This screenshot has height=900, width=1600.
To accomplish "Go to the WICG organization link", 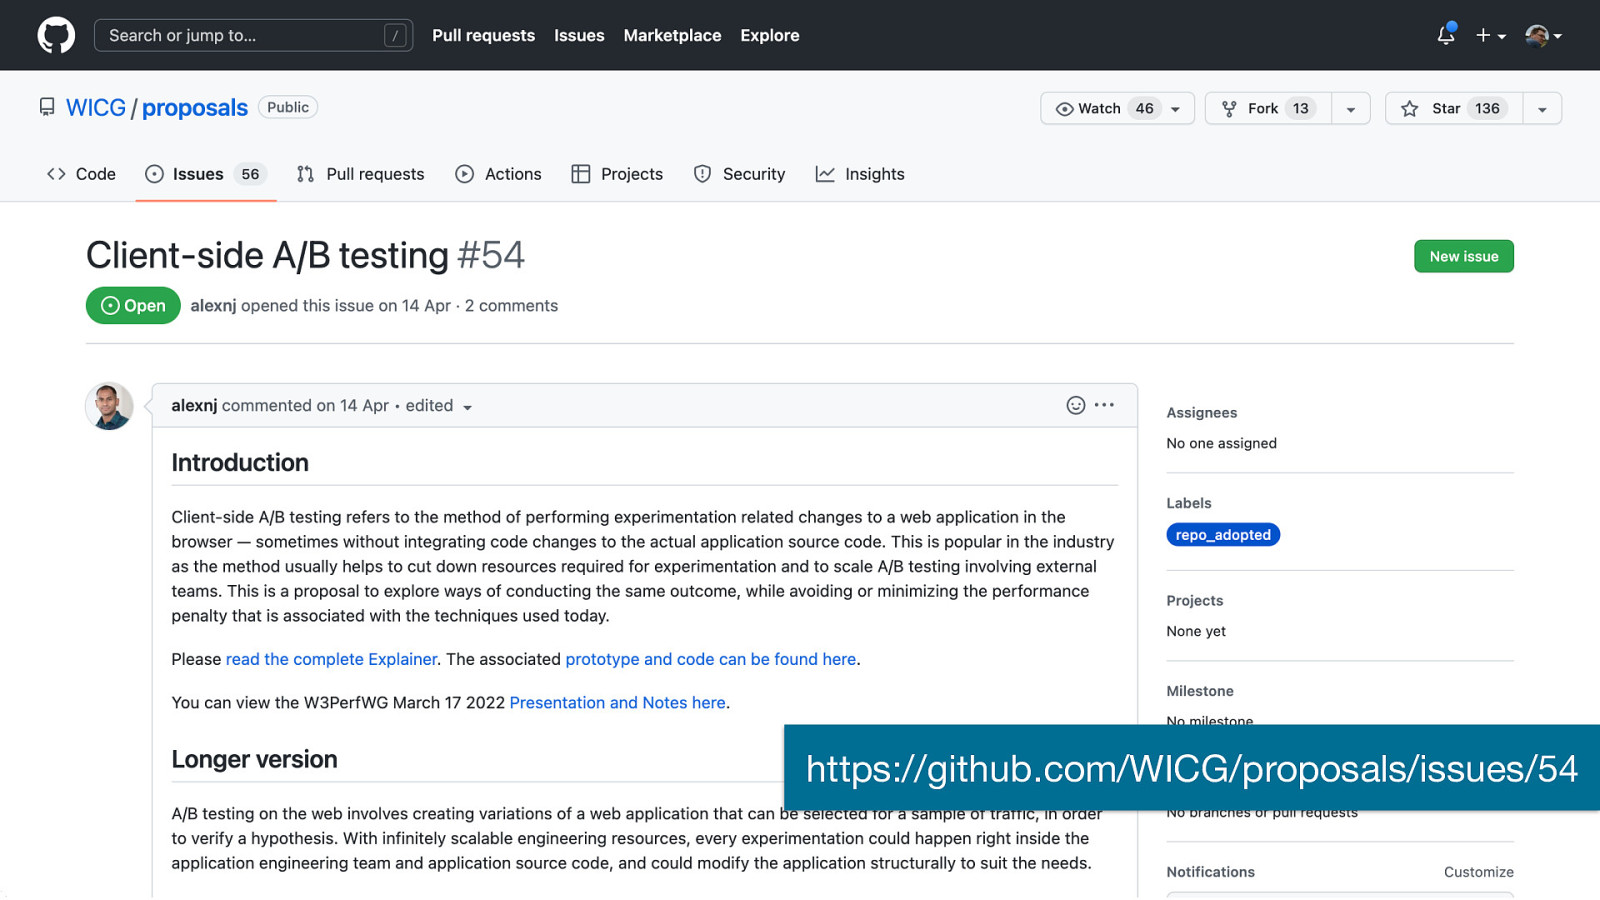I will (x=96, y=108).
